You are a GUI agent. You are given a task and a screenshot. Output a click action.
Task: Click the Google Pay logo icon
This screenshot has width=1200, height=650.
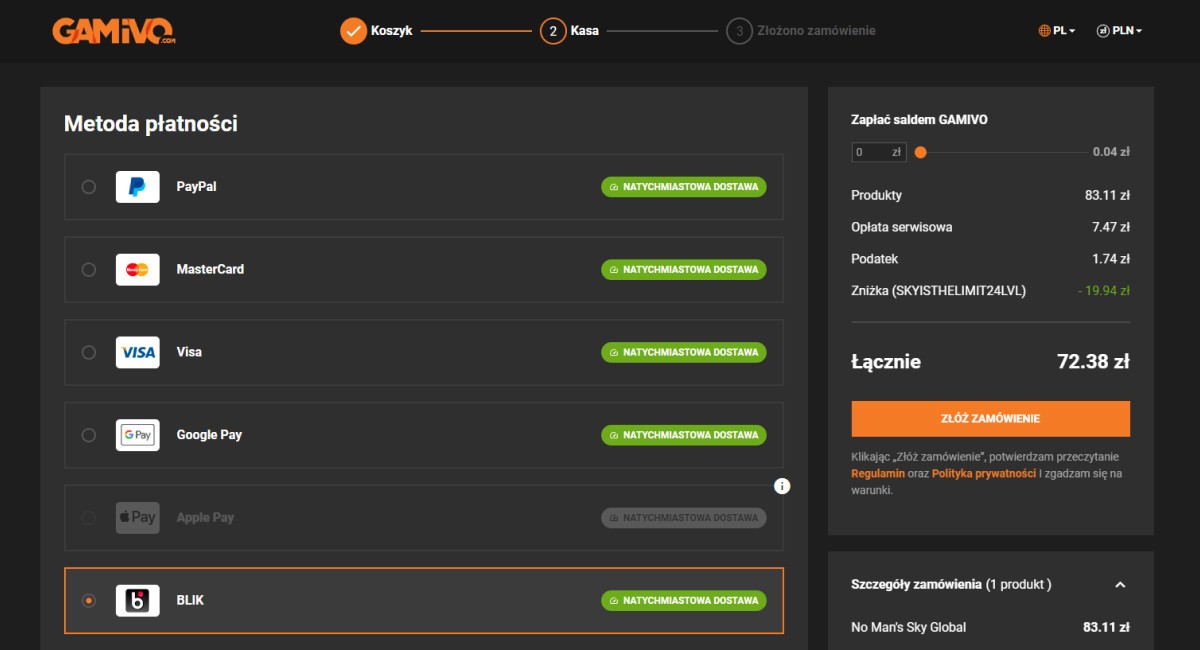point(137,435)
